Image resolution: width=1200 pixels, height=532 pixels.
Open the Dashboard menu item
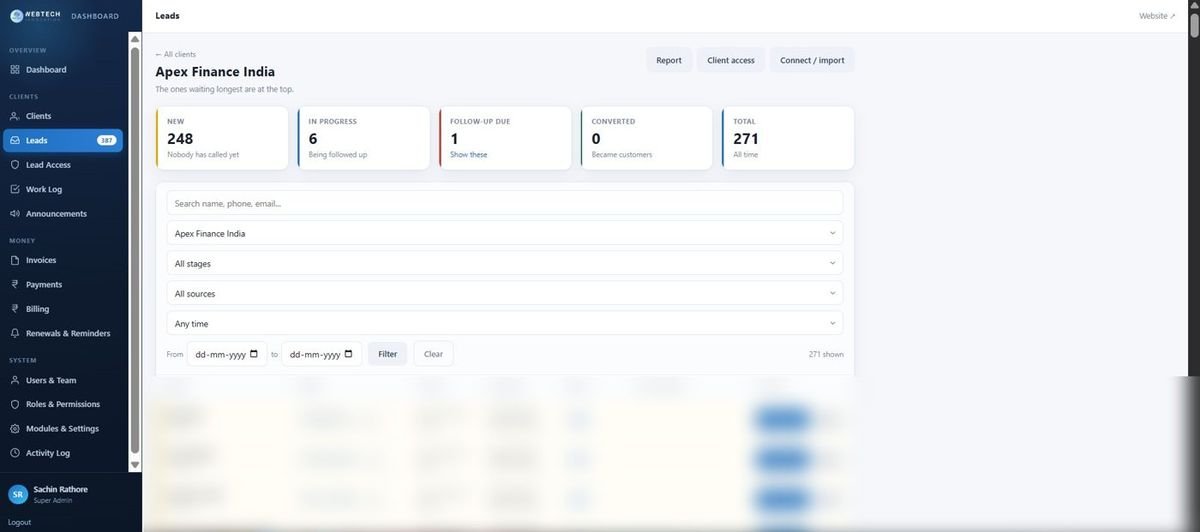(63, 70)
